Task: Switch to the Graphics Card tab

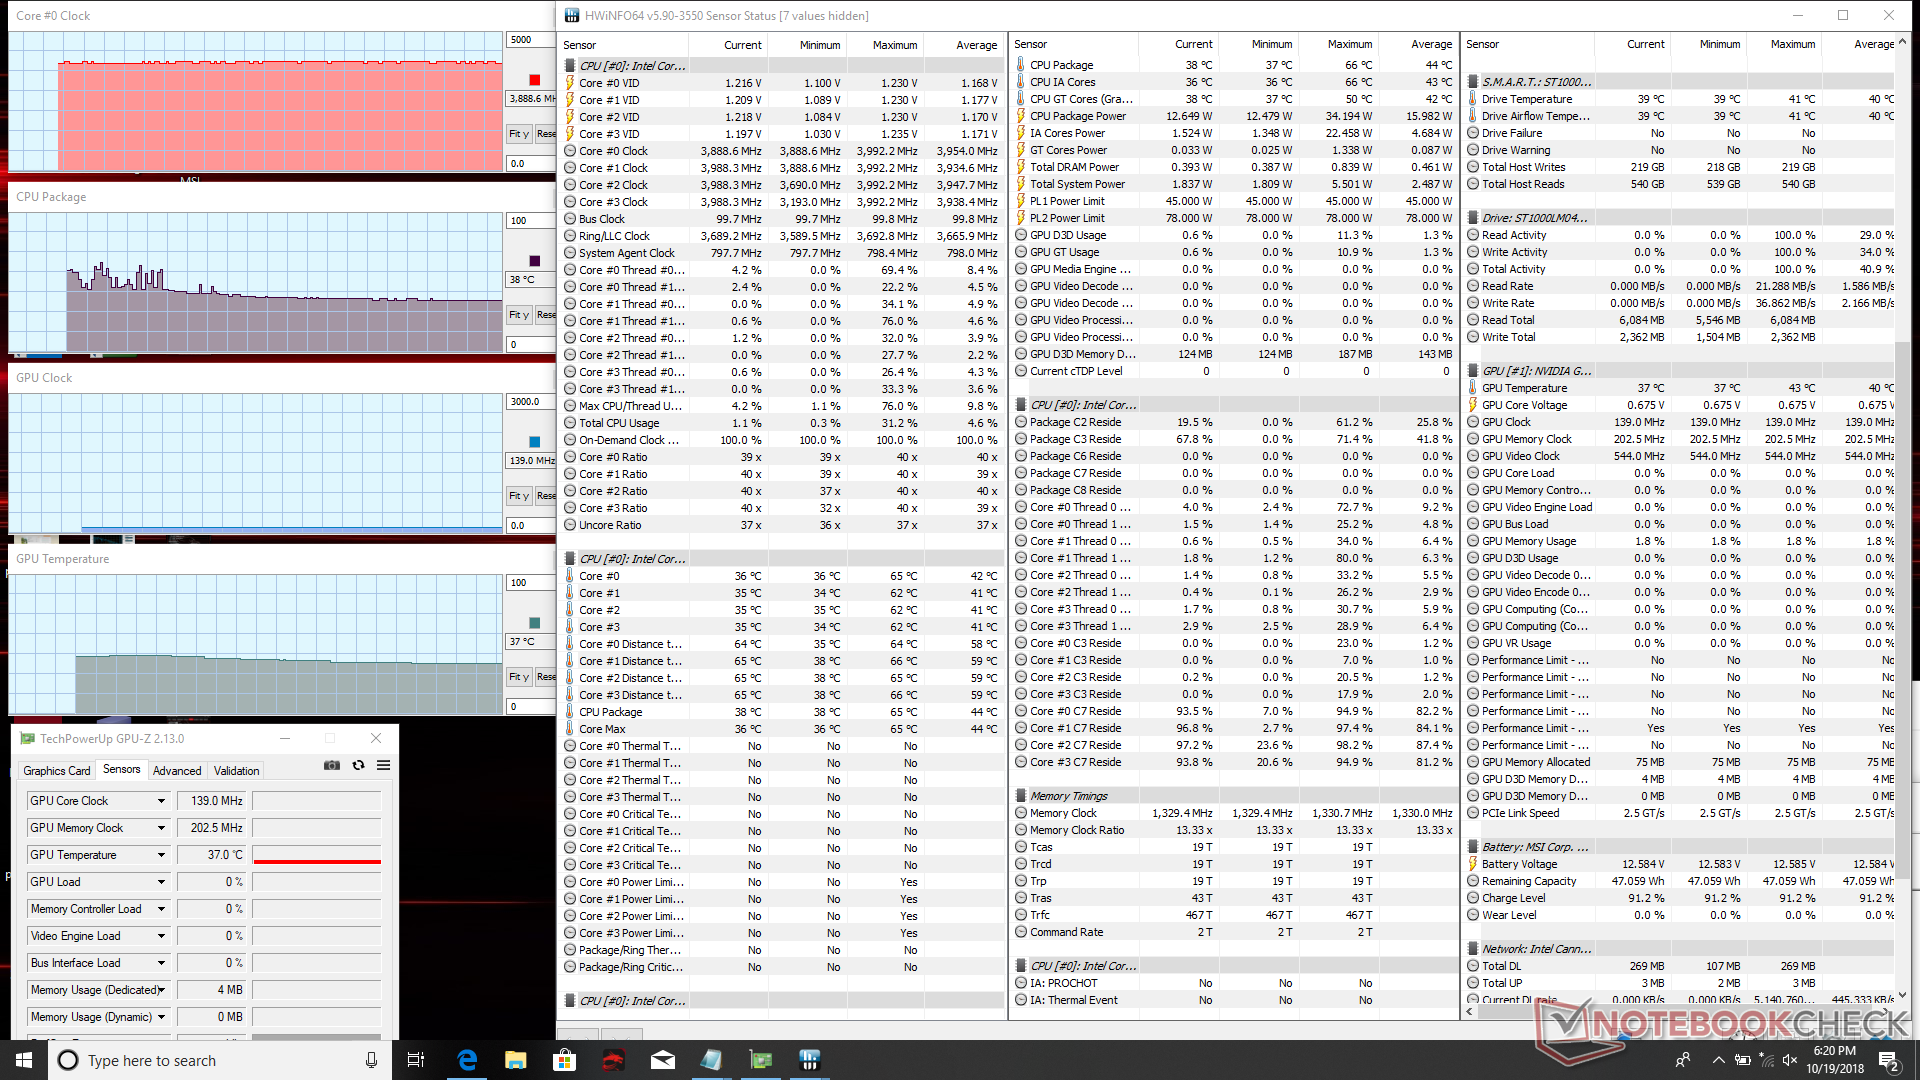Action: [x=57, y=770]
